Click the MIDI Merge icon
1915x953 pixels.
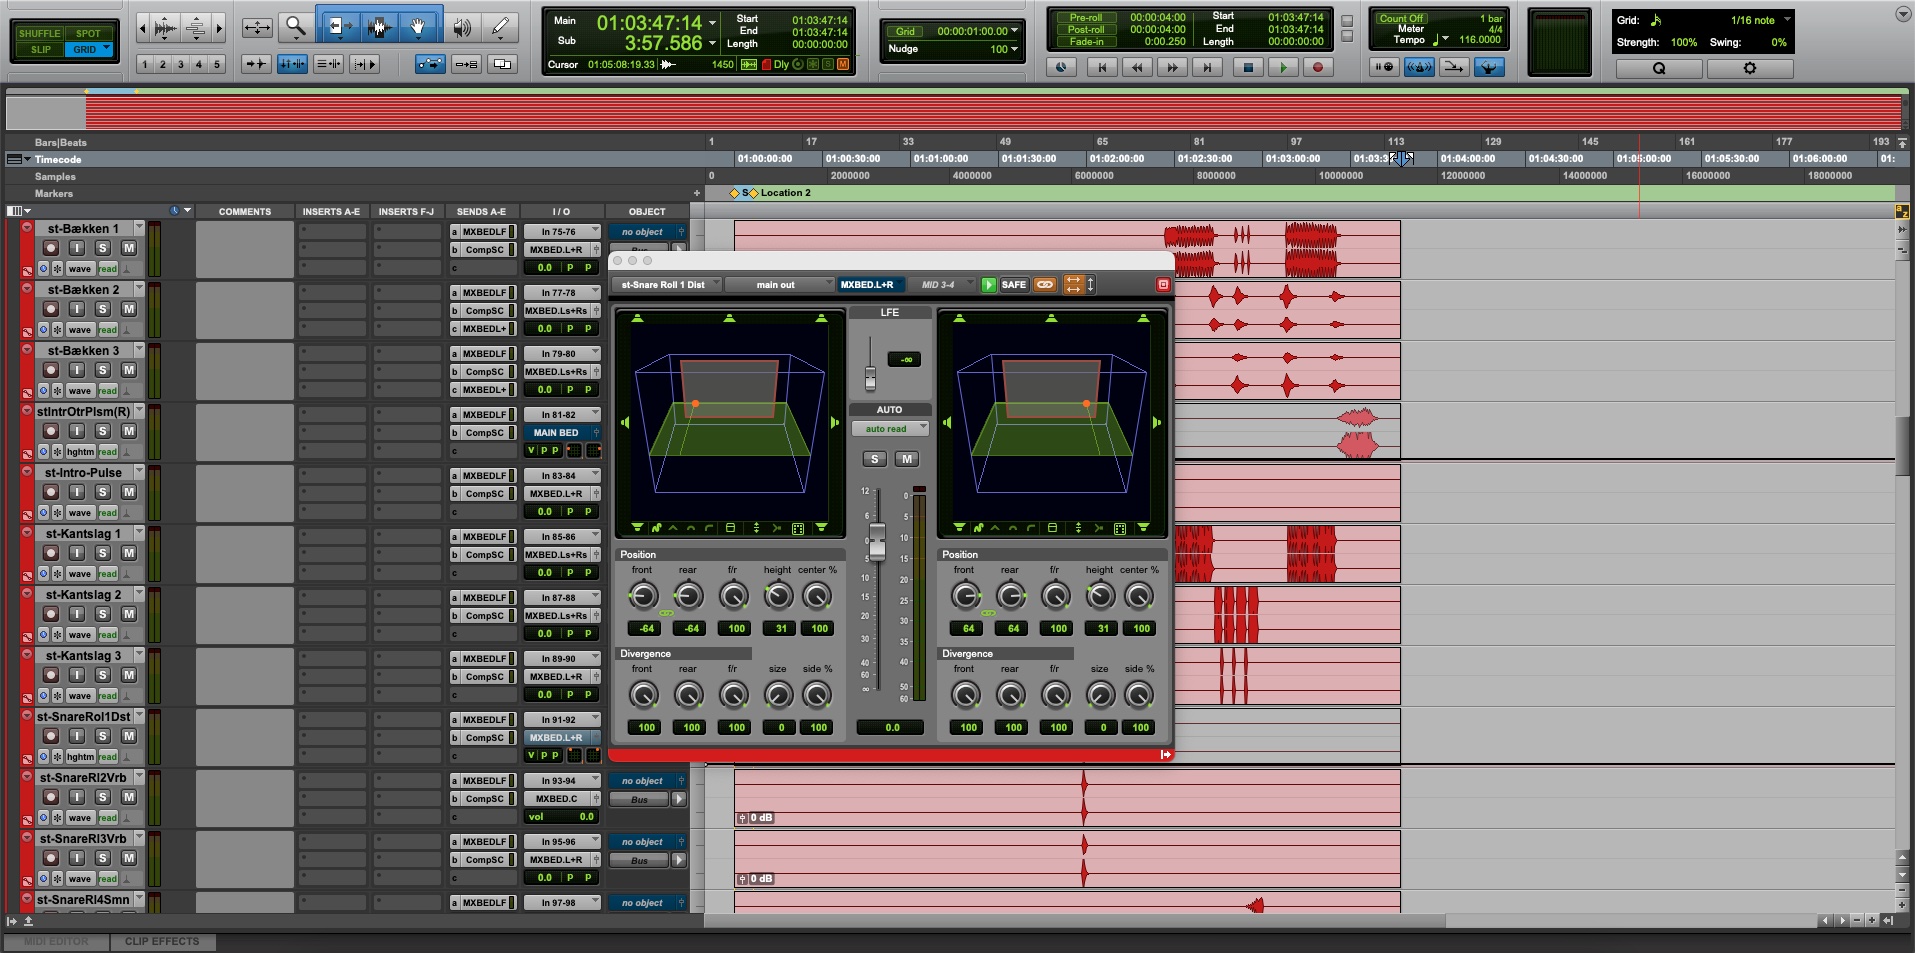click(1454, 67)
